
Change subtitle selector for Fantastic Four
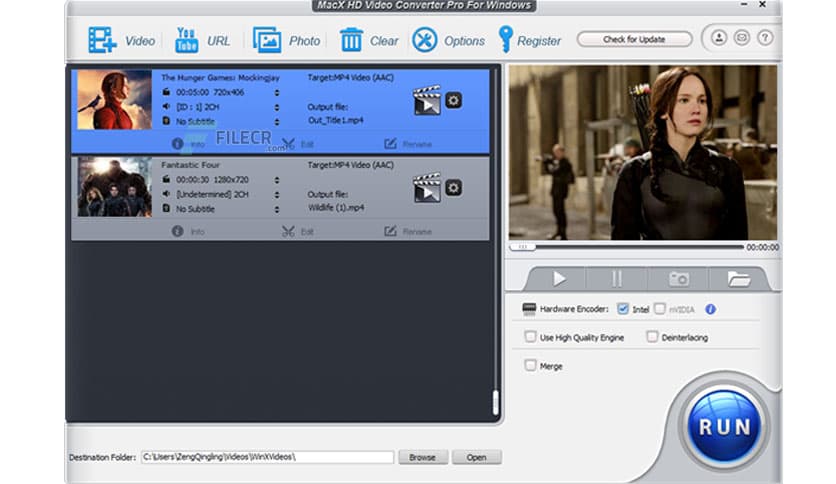pyautogui.click(x=277, y=209)
